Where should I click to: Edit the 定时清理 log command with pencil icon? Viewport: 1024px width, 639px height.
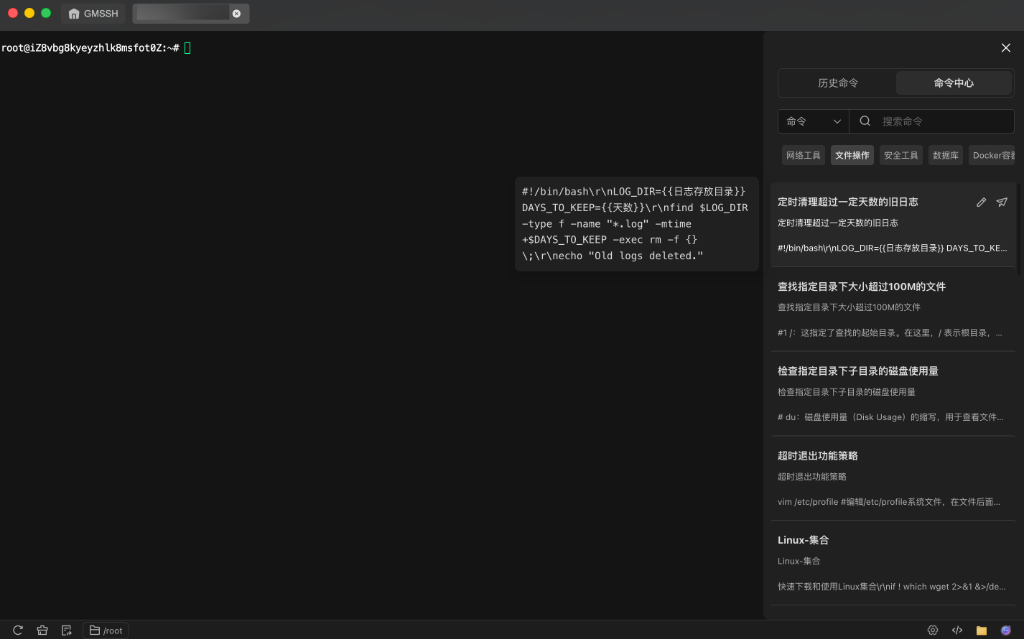pos(981,202)
